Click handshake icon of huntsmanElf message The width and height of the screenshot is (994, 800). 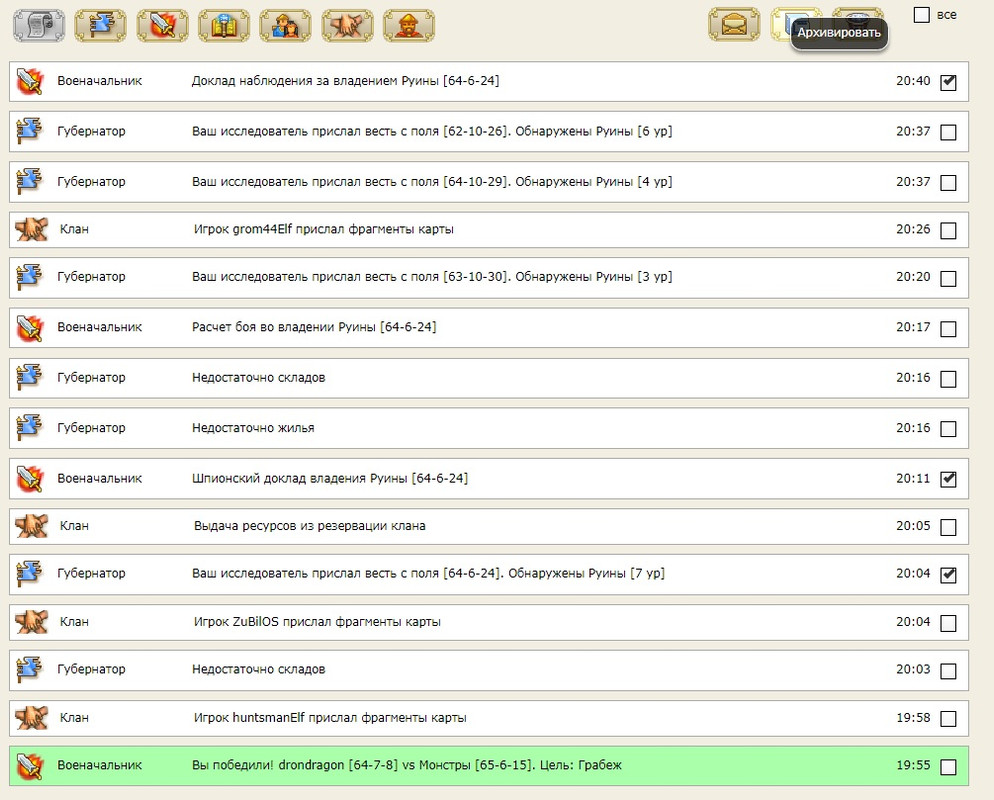(31, 718)
